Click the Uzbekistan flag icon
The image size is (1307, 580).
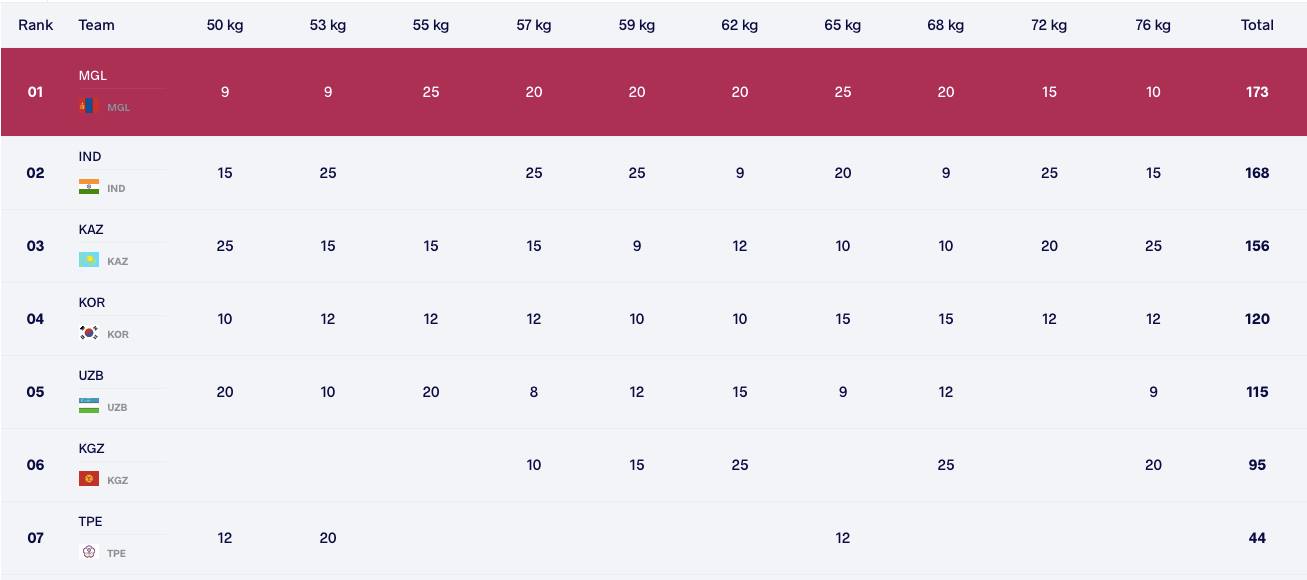[88, 406]
